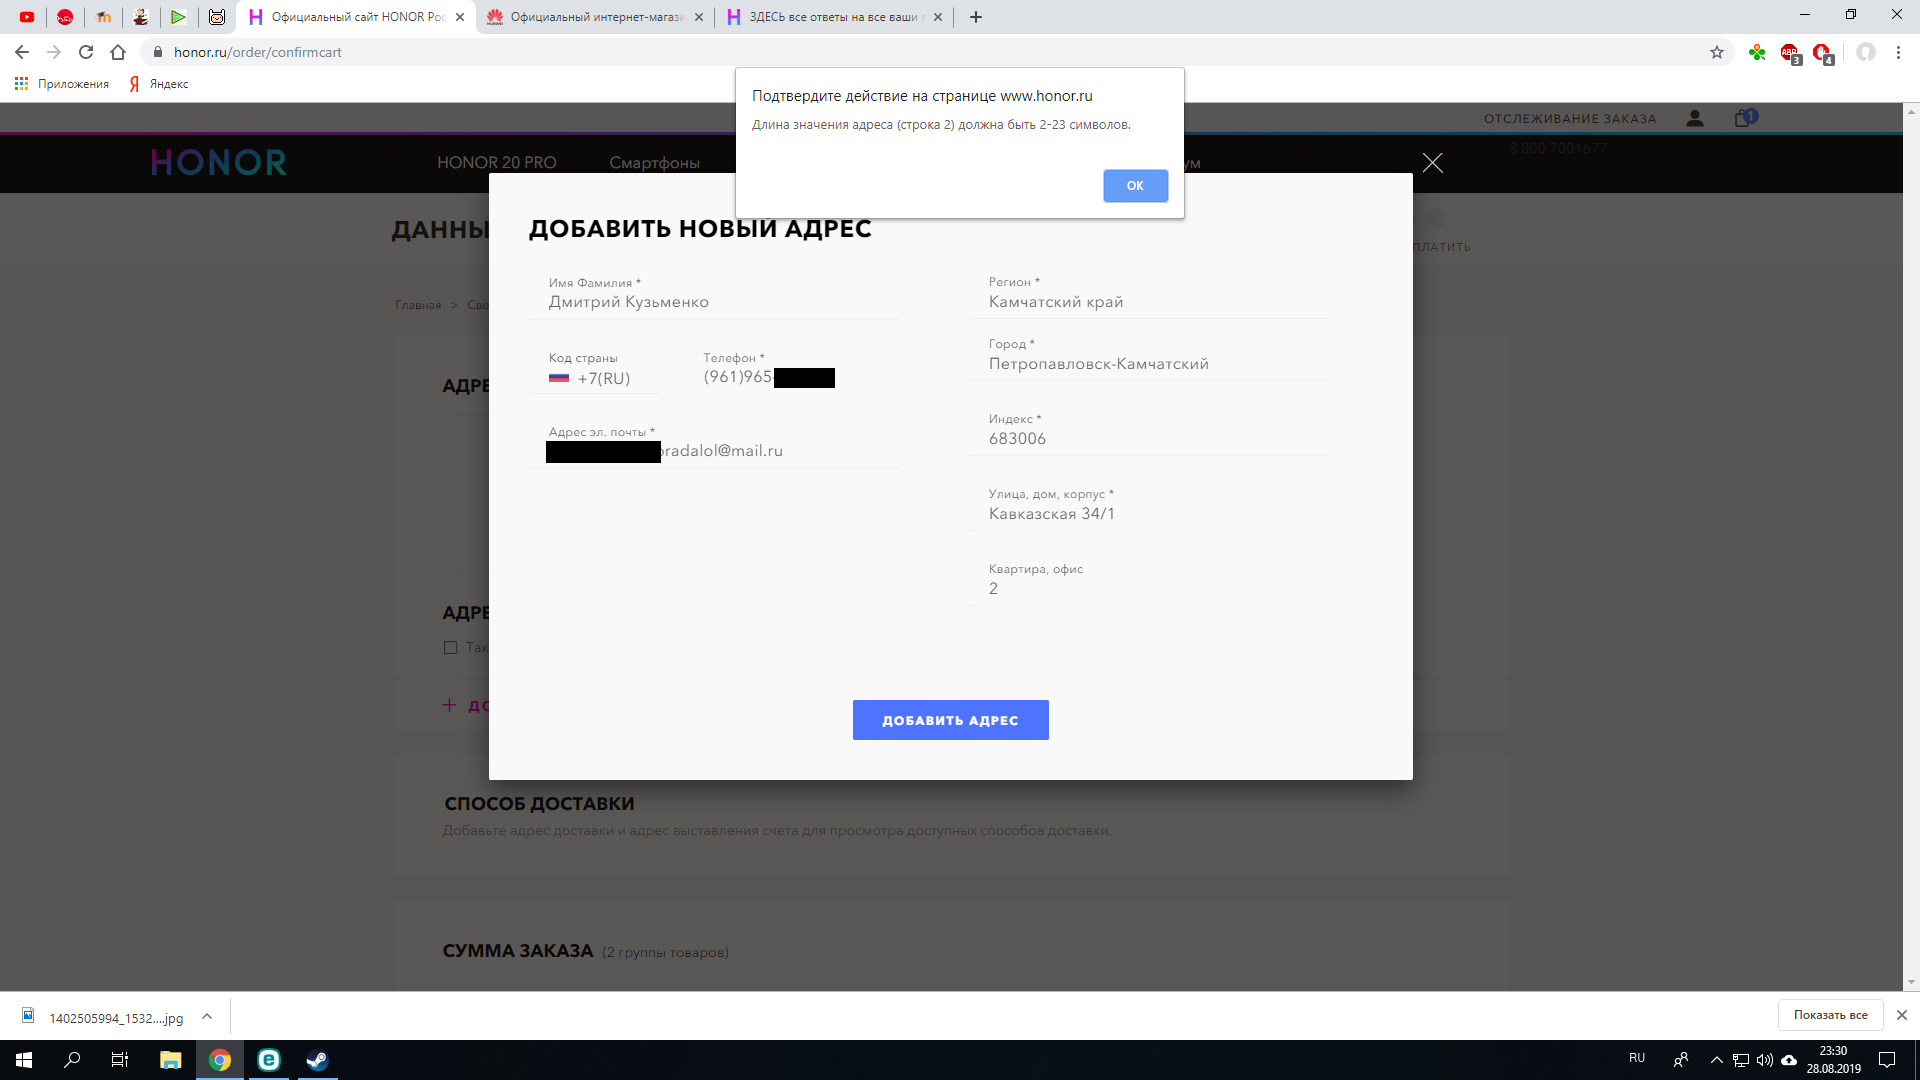The image size is (1920, 1080).
Task: Click the RU language indicator
Action: [x=1637, y=1058]
